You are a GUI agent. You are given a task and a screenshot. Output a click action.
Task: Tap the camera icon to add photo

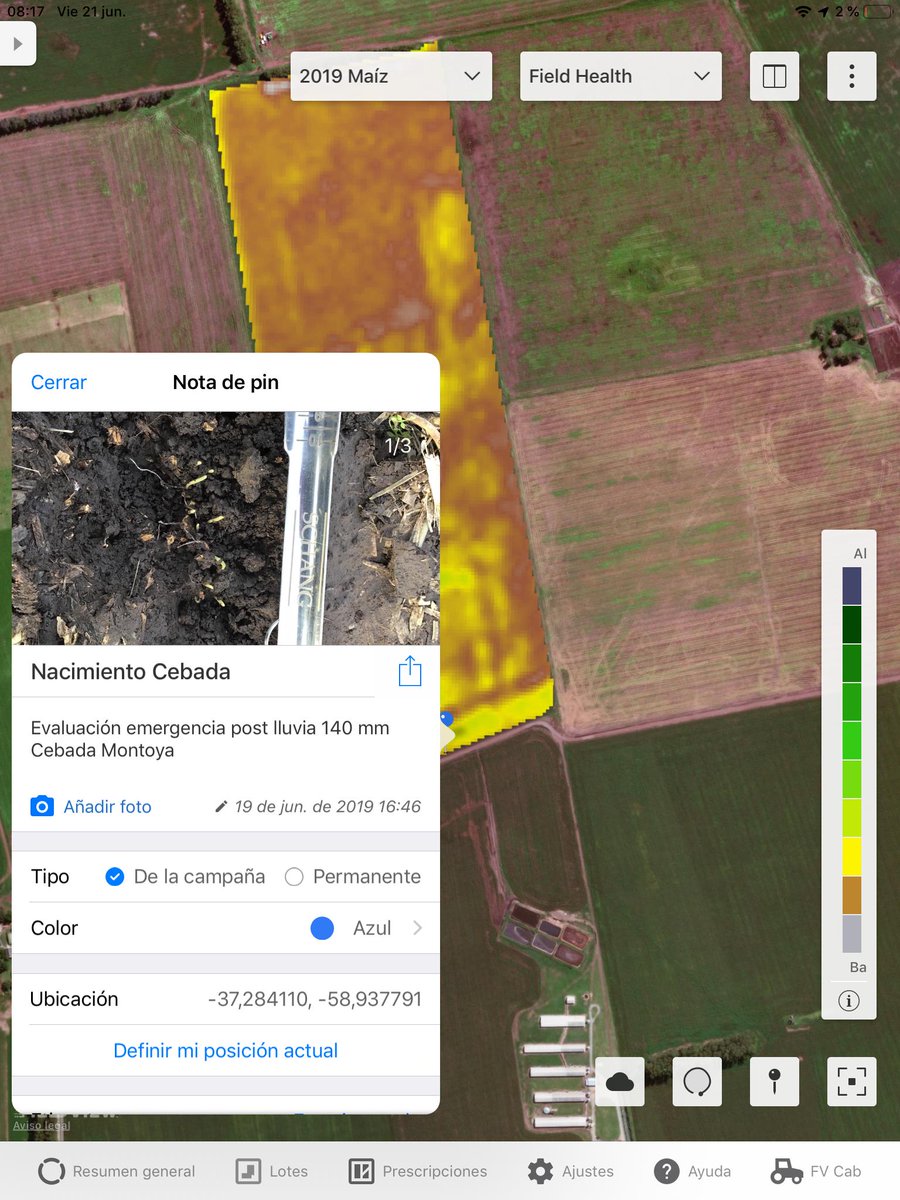[42, 806]
